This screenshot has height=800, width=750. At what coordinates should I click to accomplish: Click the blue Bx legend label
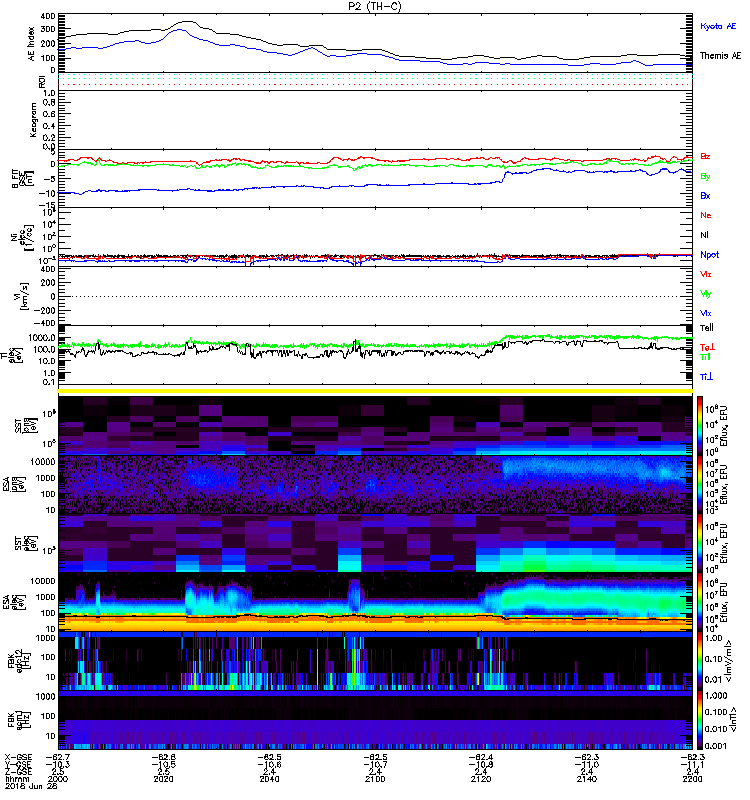pyautogui.click(x=705, y=196)
